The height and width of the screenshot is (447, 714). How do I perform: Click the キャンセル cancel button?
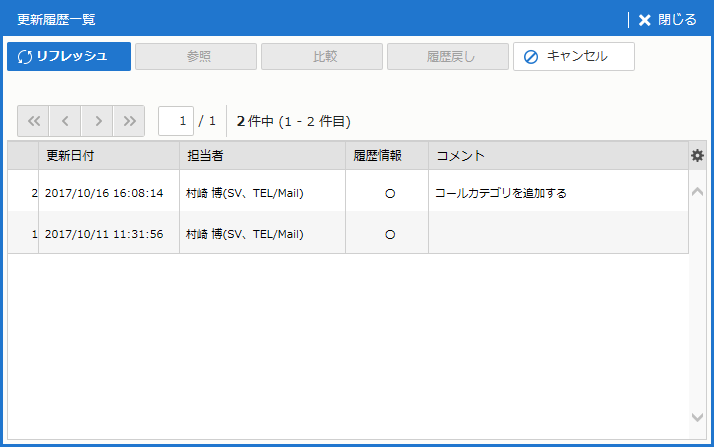point(574,56)
